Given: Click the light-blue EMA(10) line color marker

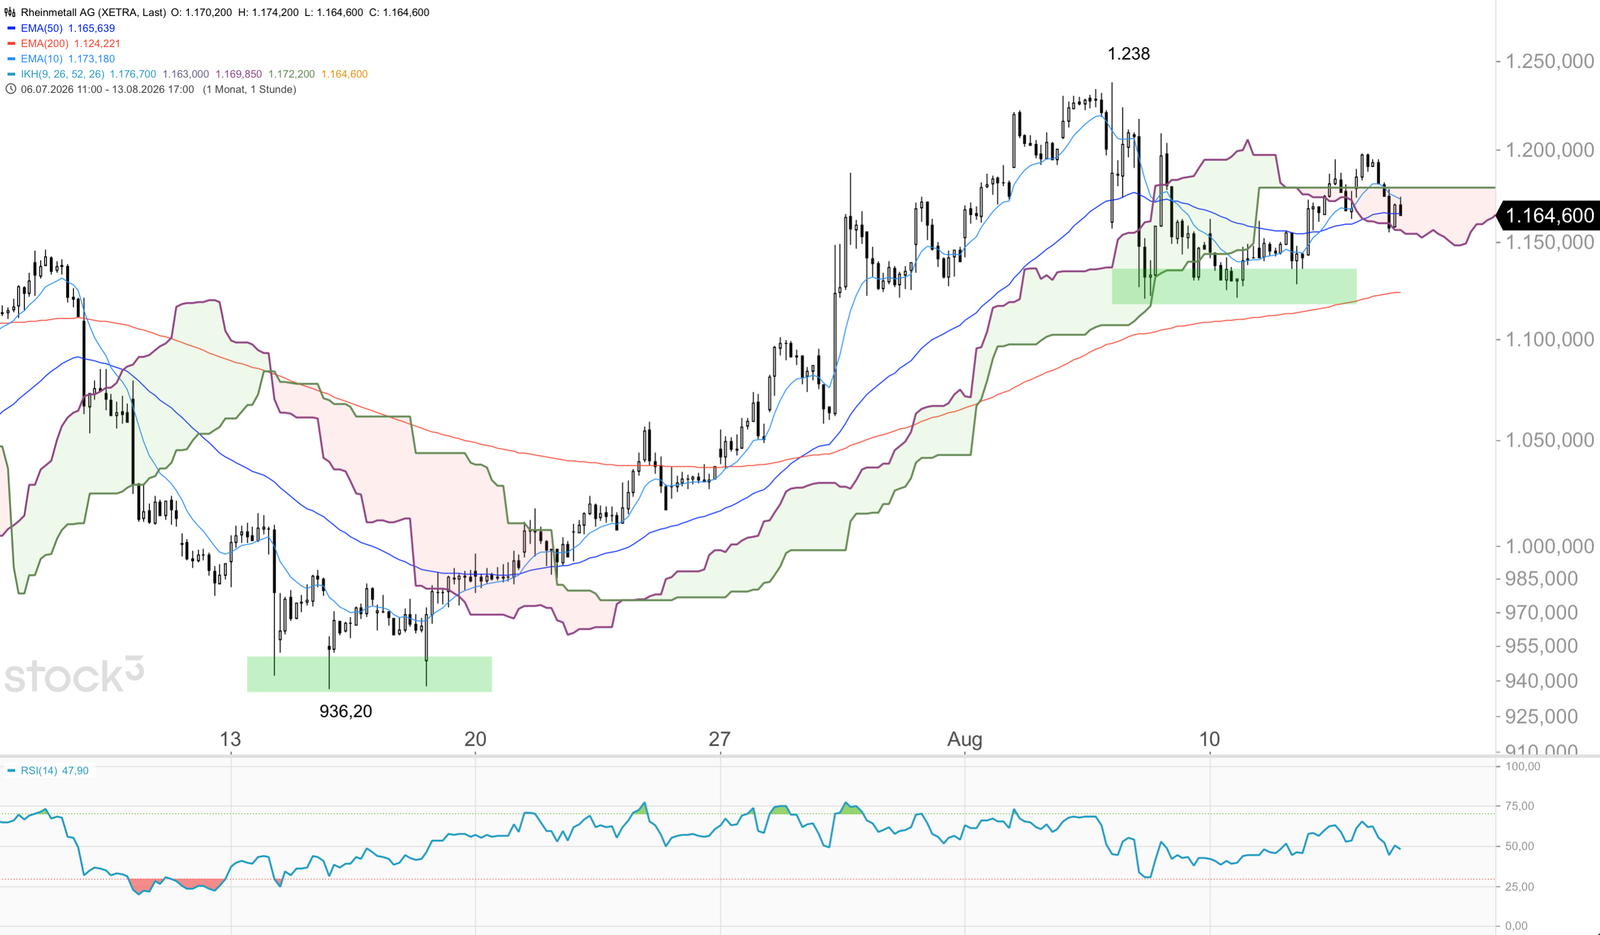Looking at the screenshot, I should [11, 59].
